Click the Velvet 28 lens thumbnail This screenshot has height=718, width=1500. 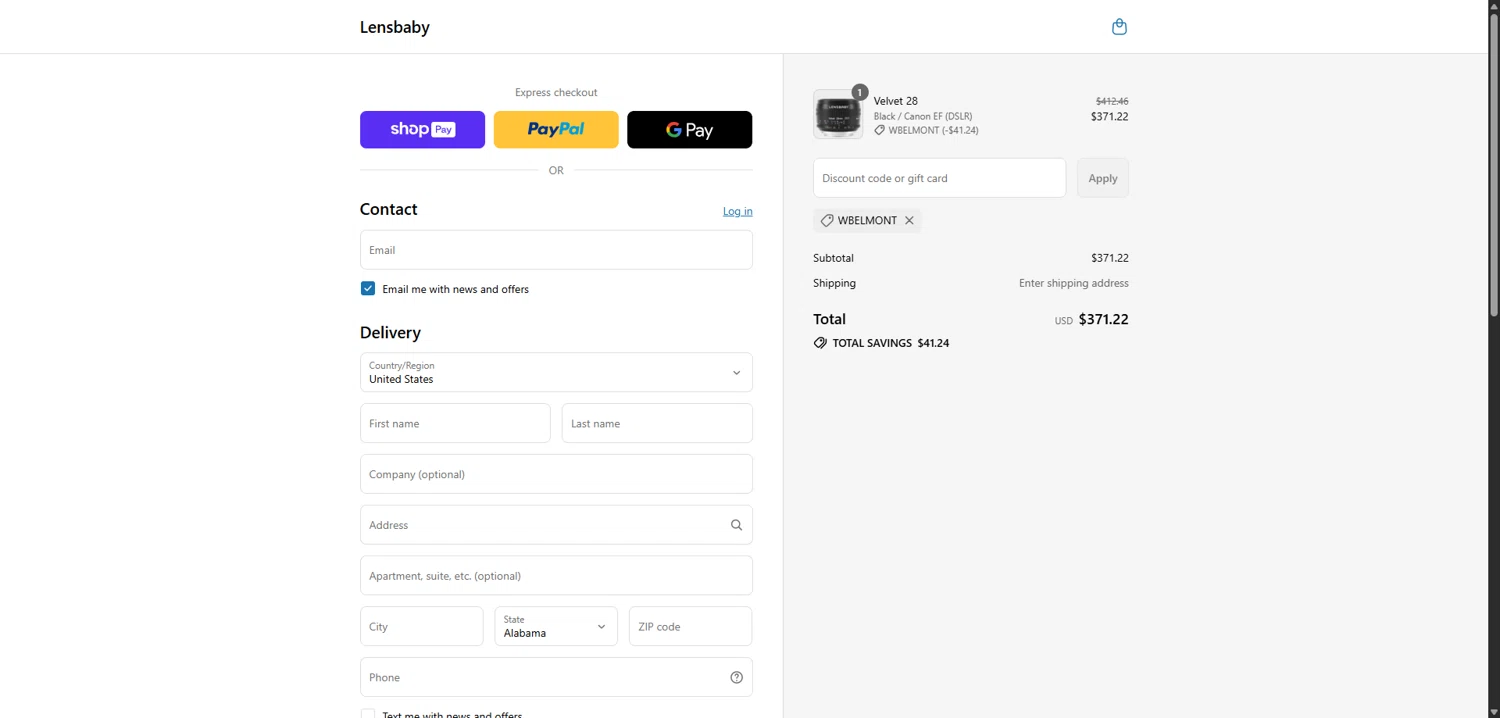click(x=838, y=114)
